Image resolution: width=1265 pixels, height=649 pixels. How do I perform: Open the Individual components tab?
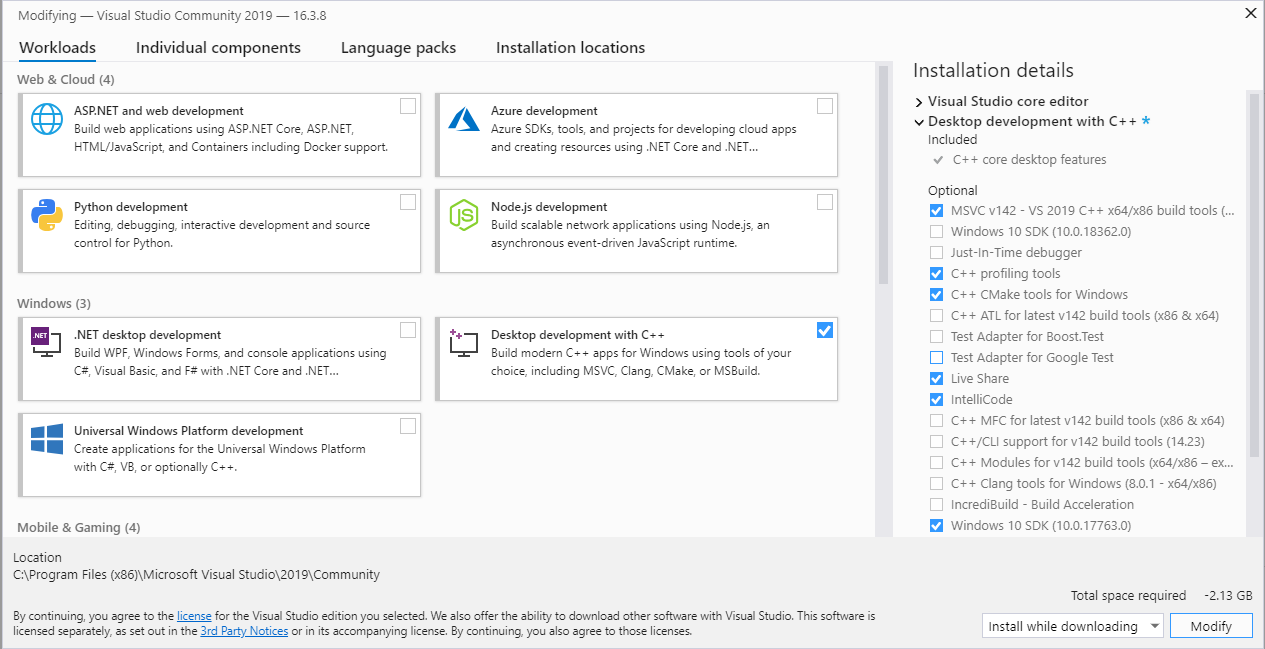click(x=218, y=48)
